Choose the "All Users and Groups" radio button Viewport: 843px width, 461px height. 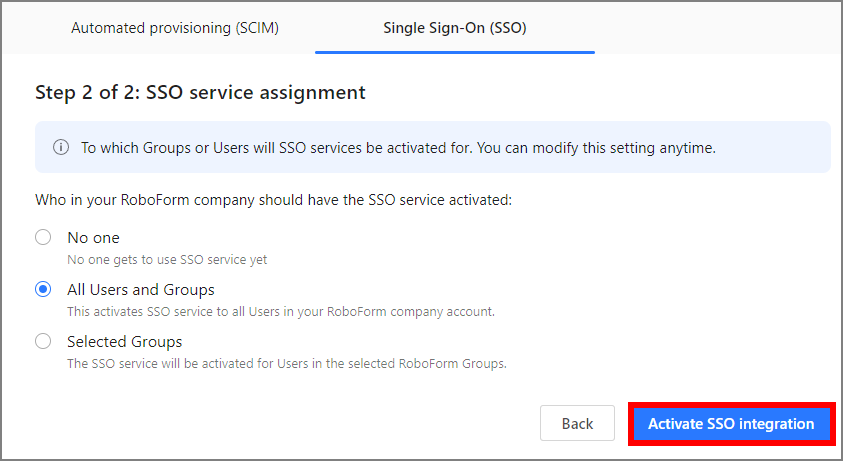point(43,290)
